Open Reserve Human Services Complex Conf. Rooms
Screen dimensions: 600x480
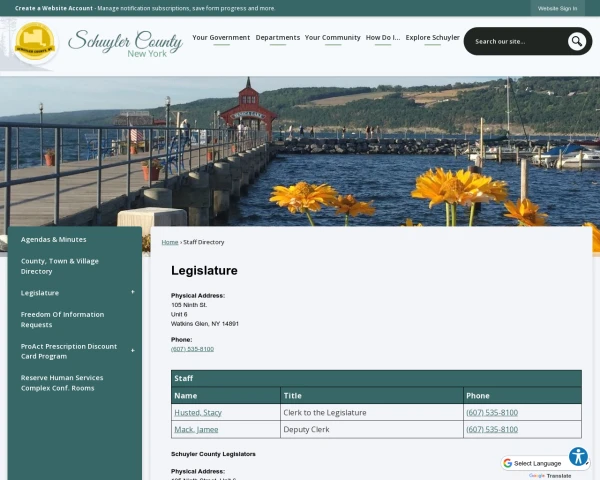pos(62,383)
